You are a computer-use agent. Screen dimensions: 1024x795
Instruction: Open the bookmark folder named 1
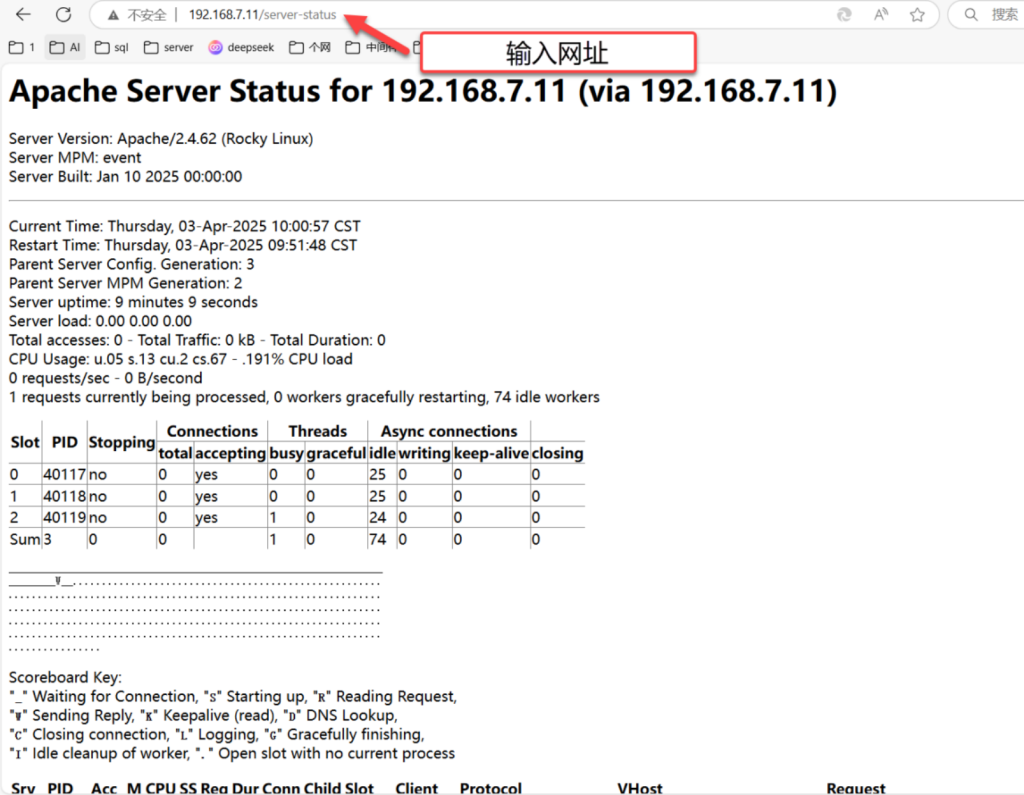22,47
